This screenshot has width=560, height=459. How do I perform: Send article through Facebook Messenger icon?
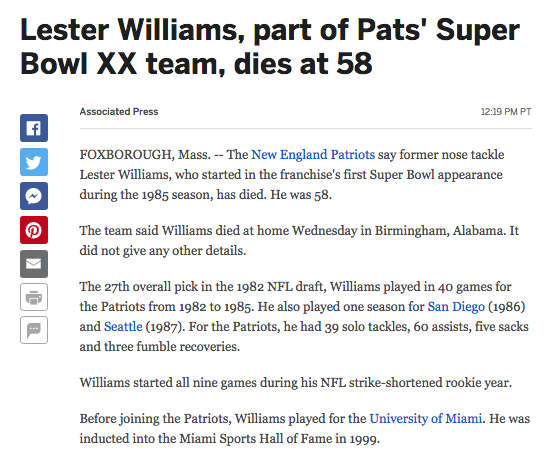[x=34, y=196]
